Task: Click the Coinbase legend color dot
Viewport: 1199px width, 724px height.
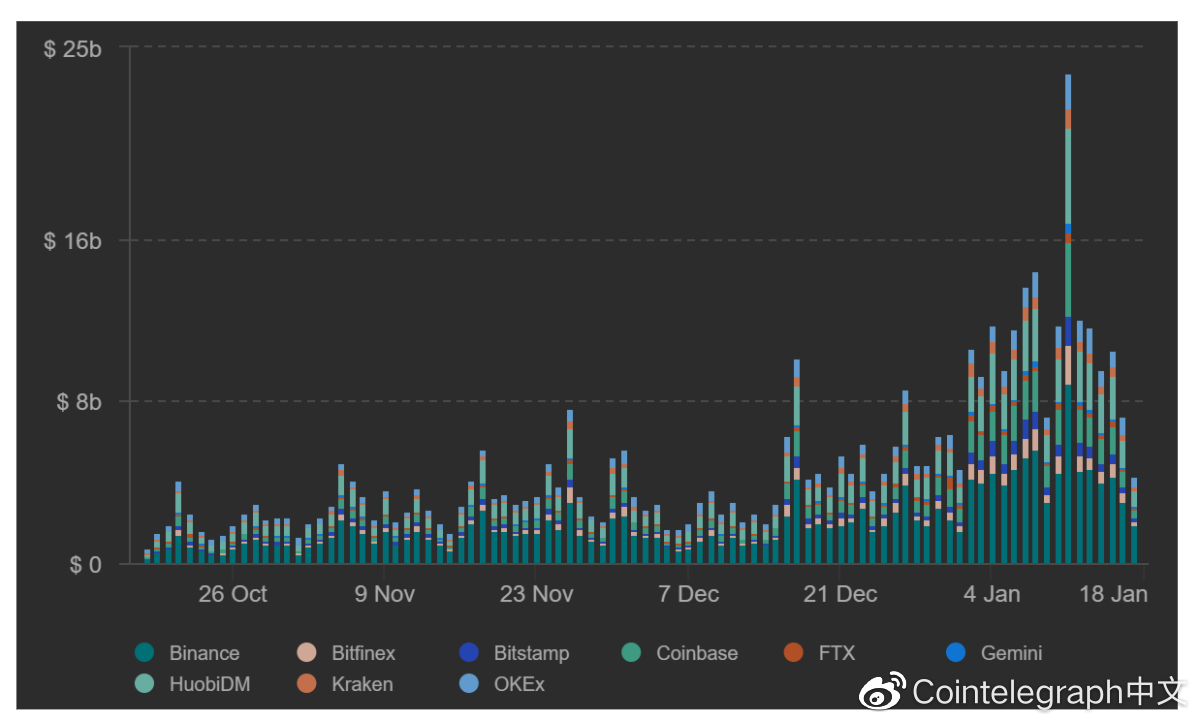Action: click(x=631, y=653)
